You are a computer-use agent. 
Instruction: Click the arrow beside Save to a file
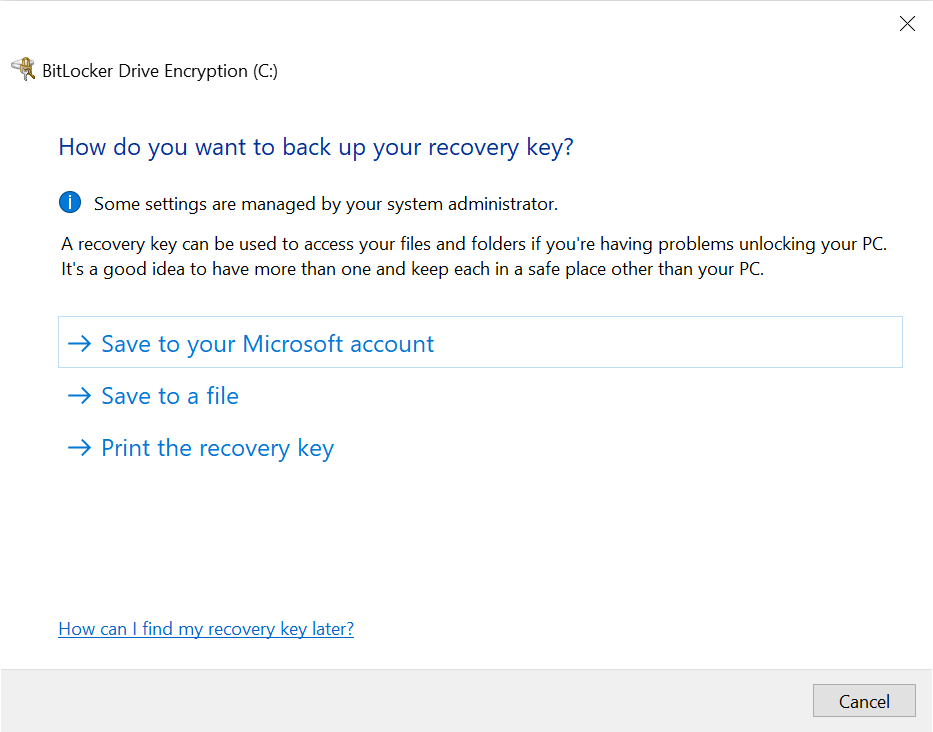coord(79,396)
